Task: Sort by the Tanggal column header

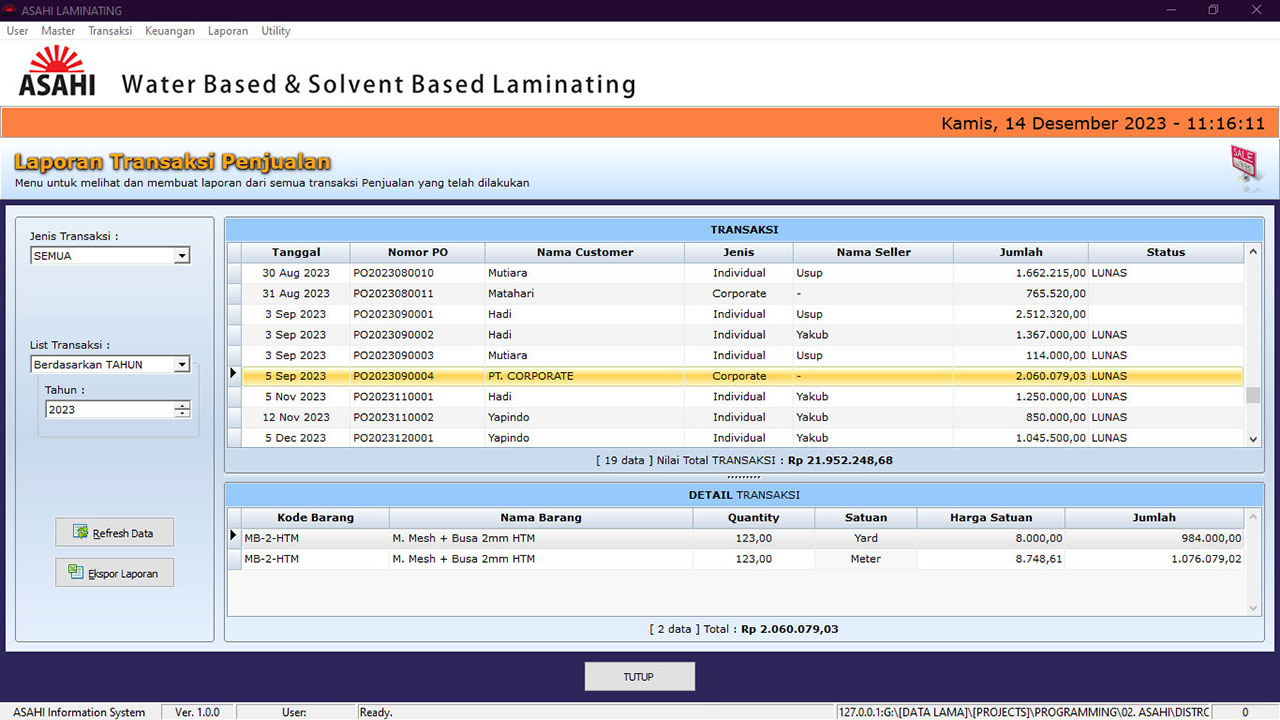Action: tap(295, 252)
